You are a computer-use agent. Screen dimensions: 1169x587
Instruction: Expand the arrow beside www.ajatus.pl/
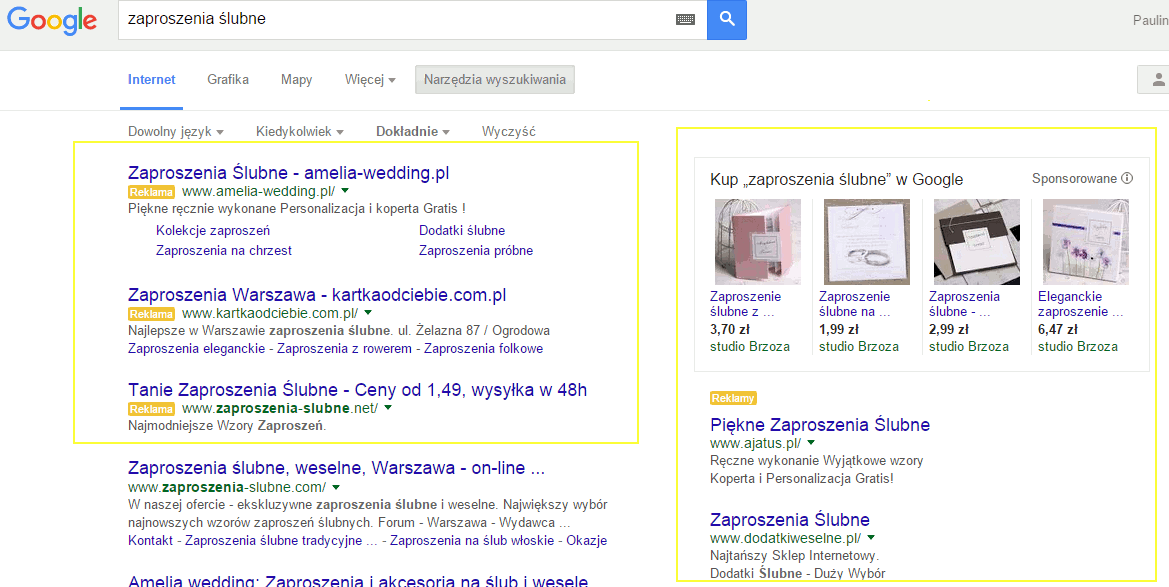point(811,443)
